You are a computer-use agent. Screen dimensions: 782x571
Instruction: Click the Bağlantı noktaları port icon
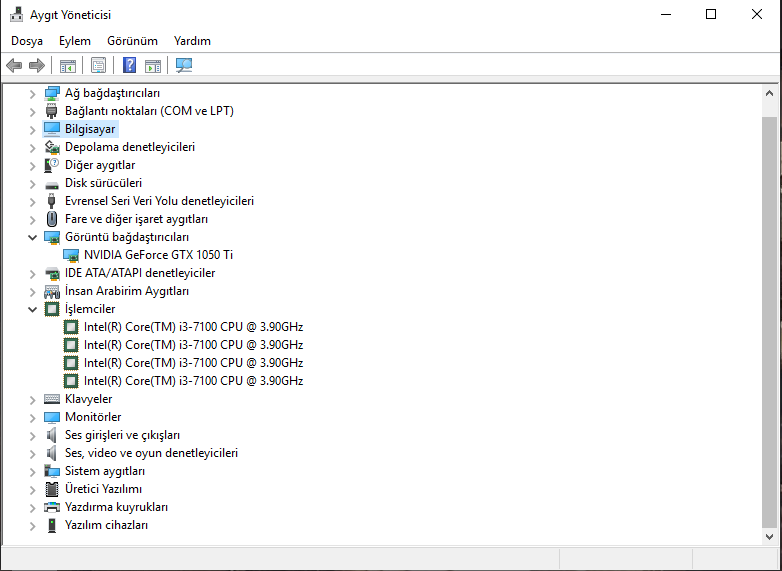tap(51, 111)
